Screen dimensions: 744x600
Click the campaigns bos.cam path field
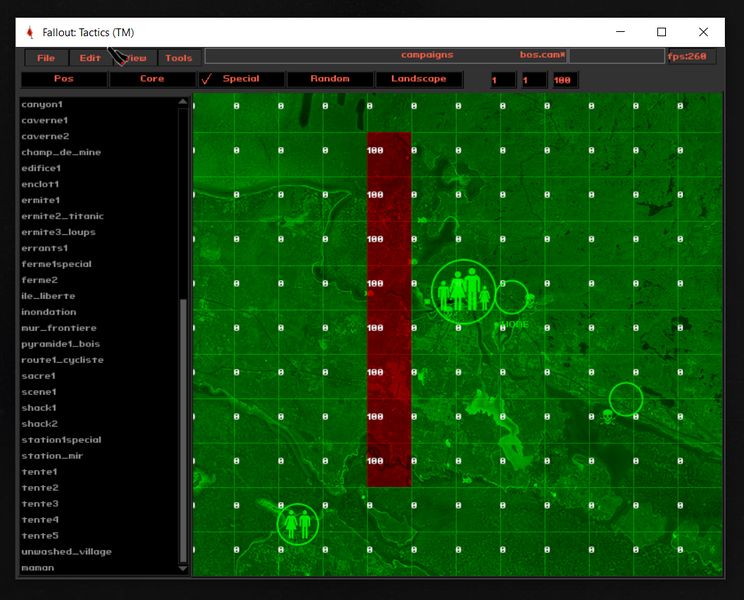(x=386, y=55)
